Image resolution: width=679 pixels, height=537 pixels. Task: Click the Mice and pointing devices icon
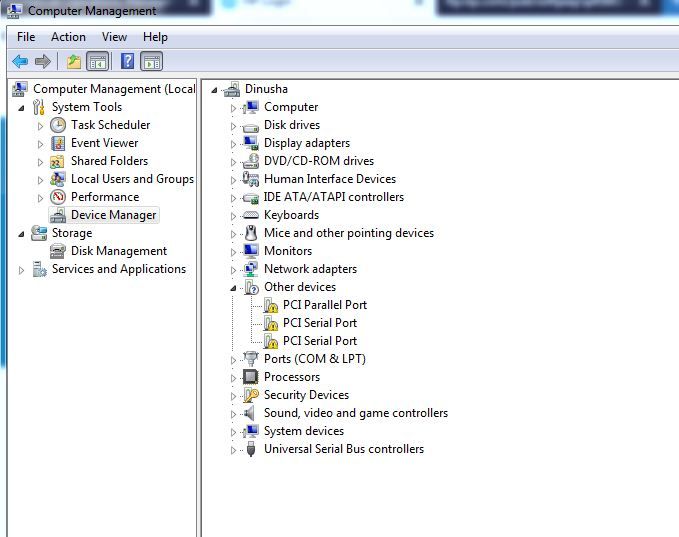tap(251, 233)
